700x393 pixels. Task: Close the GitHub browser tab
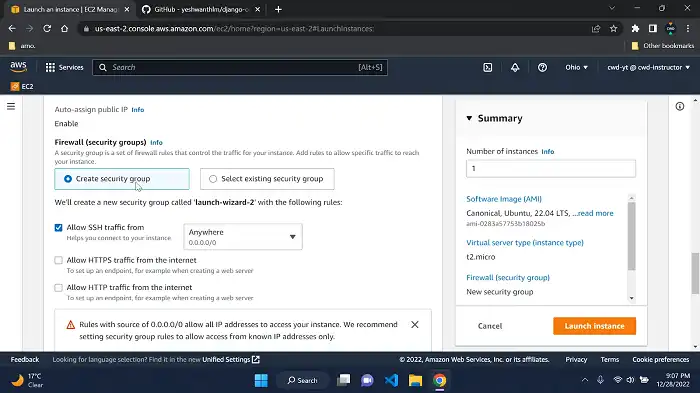point(258,9)
